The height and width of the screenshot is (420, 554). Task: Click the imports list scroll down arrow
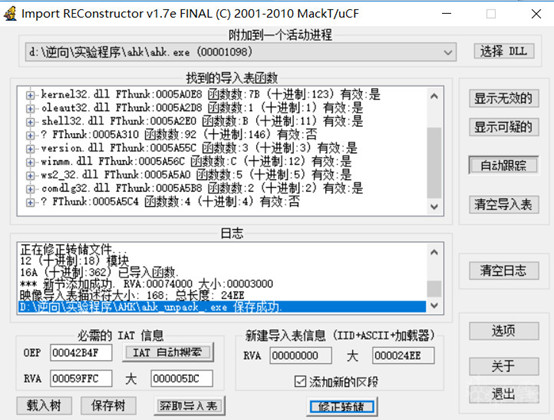point(434,207)
